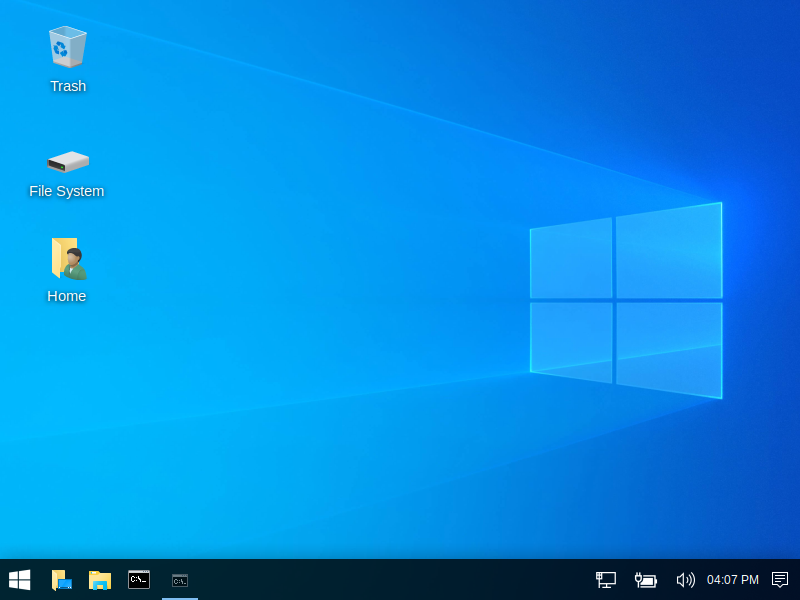Viewport: 800px width, 600px height.
Task: Click the Show Desktop taskbar icon
Action: pos(61,580)
